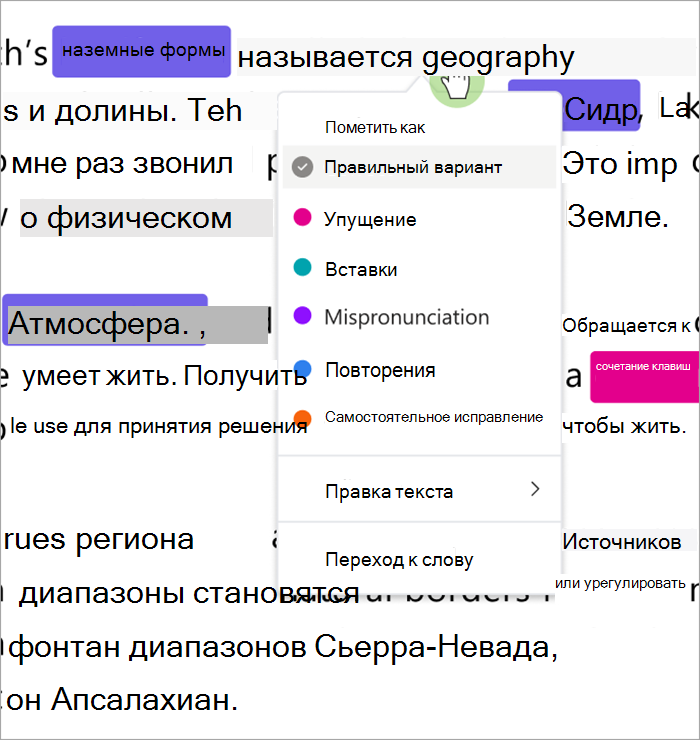Click the word 'региона' in the passage
The height and width of the screenshot is (740, 700).
(135, 541)
